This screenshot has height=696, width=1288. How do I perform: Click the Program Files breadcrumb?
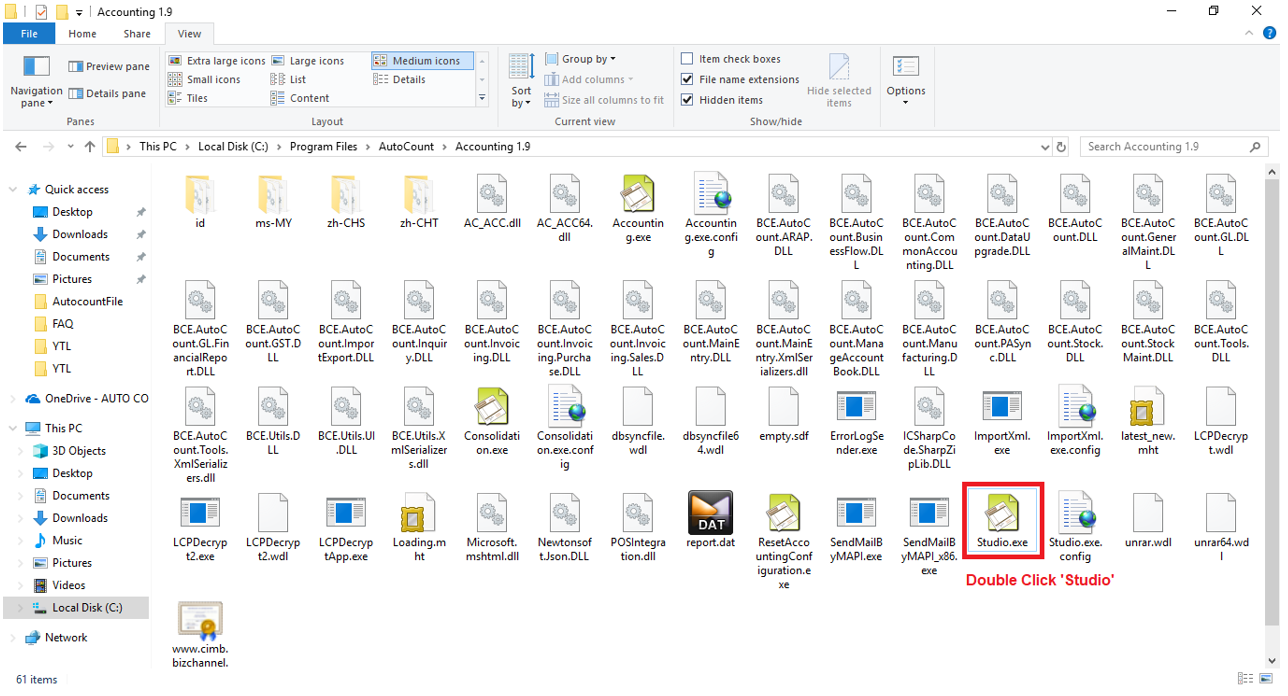coord(323,147)
